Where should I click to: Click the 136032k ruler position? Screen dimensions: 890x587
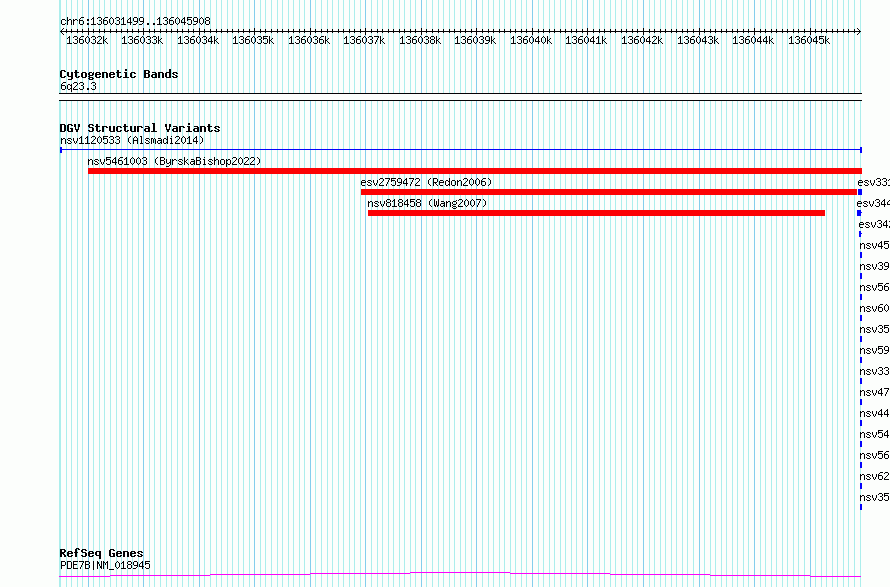pos(87,40)
